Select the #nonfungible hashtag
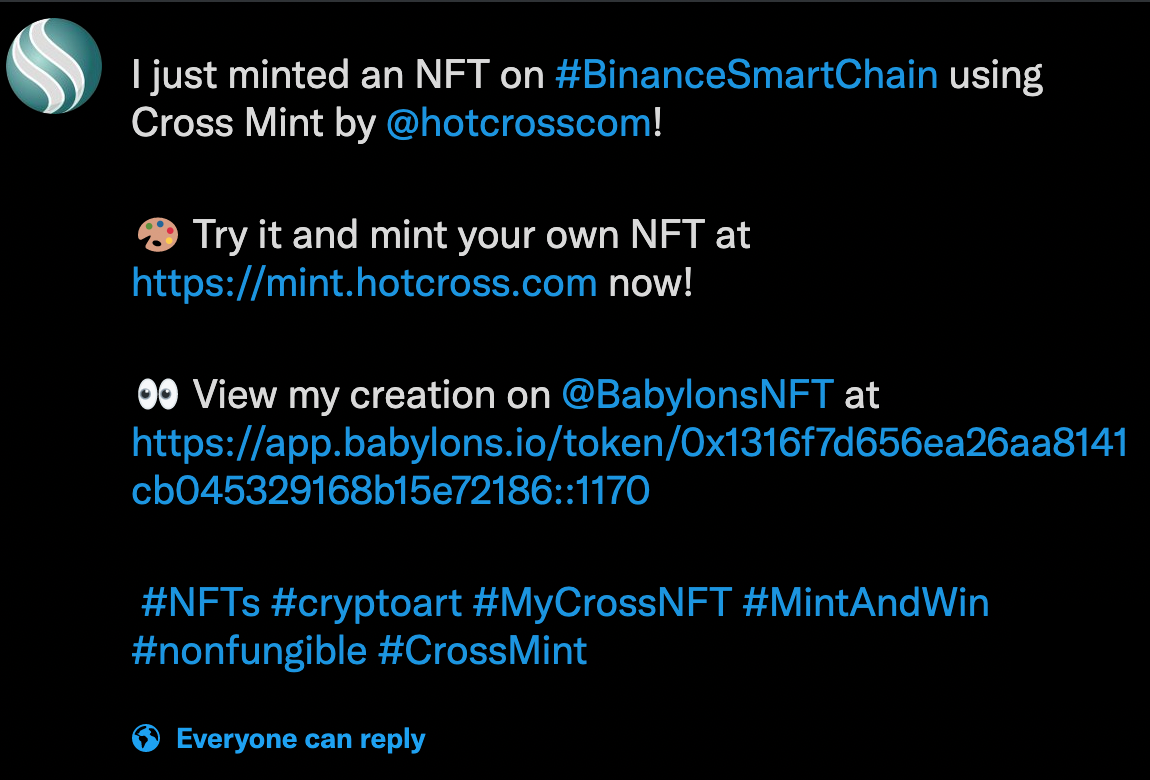Image resolution: width=1150 pixels, height=780 pixels. tap(249, 650)
